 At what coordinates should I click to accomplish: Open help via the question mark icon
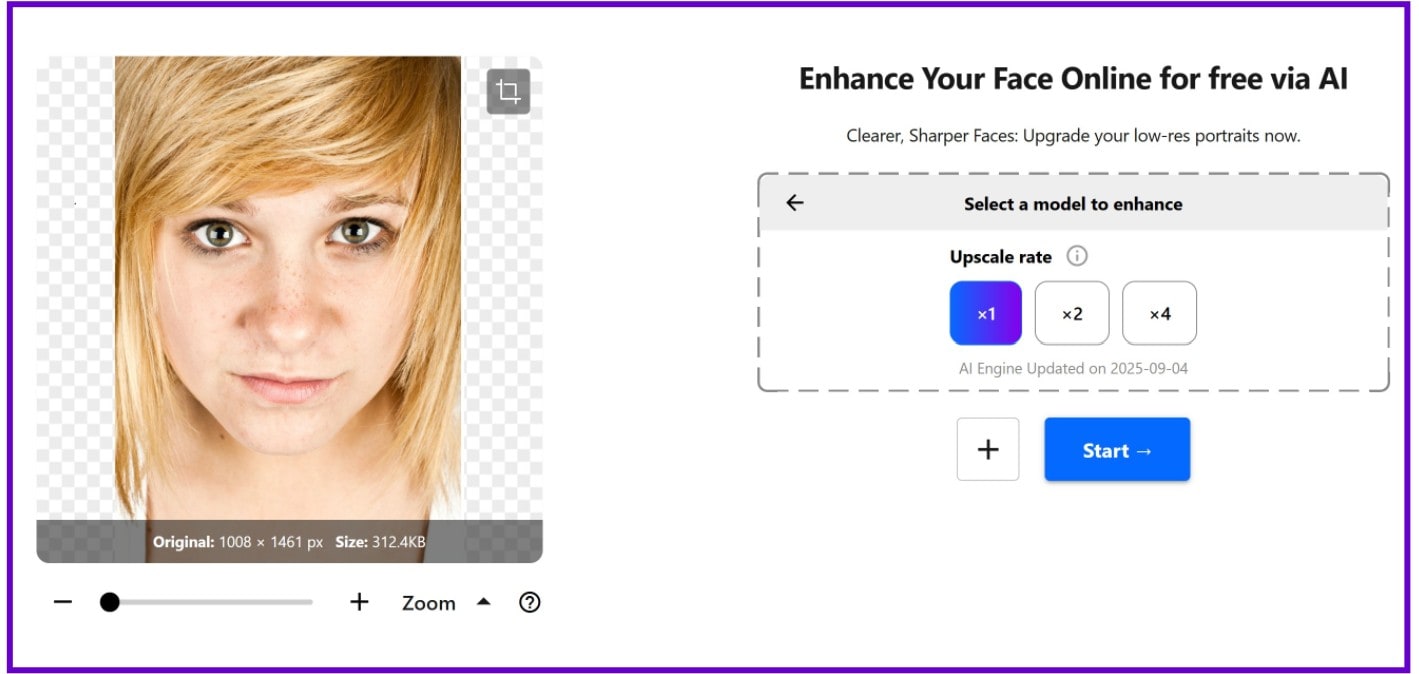coord(530,602)
